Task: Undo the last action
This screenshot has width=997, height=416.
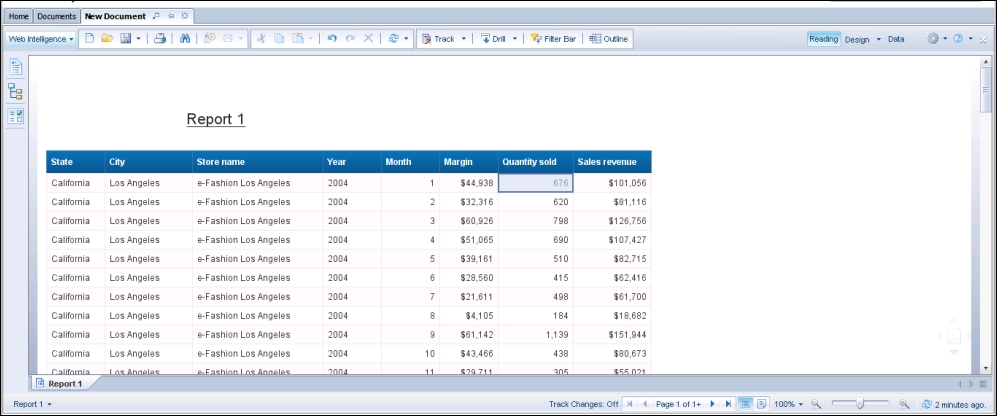Action: click(332, 38)
